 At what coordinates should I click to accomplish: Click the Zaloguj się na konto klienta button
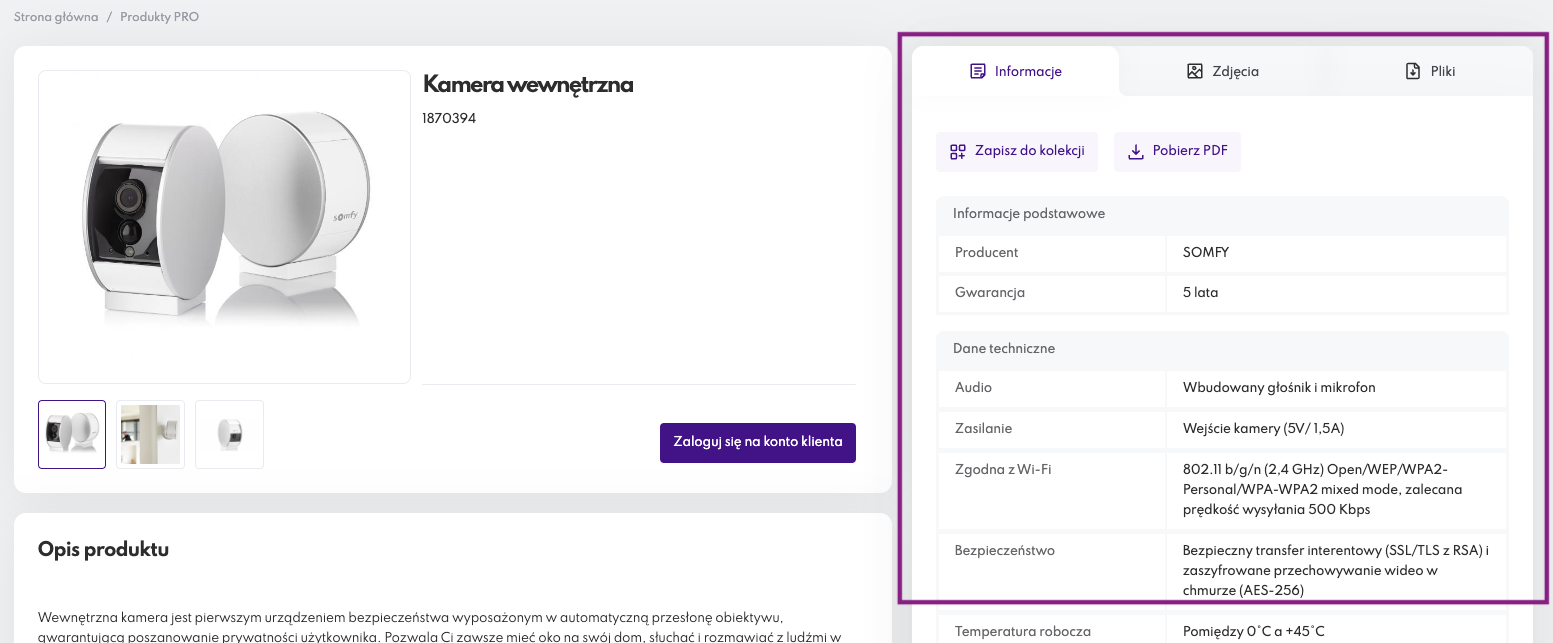point(757,442)
